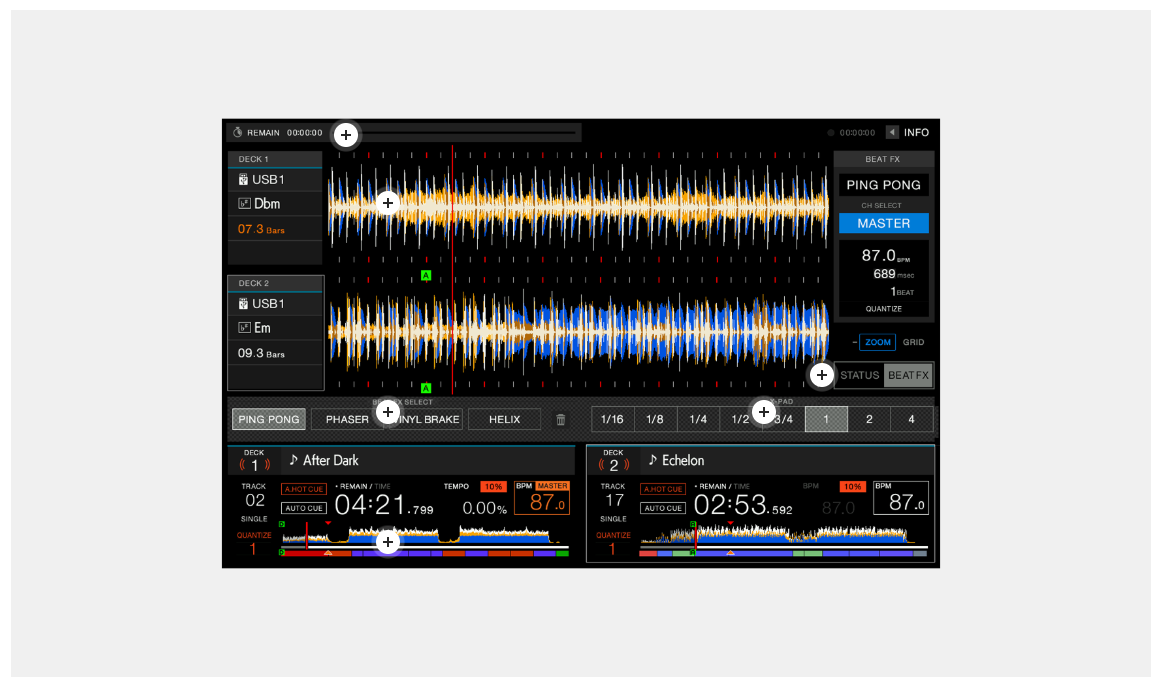The image size is (1158, 684).
Task: Expand the 10% tempo range on Deck 1
Action: (x=493, y=486)
